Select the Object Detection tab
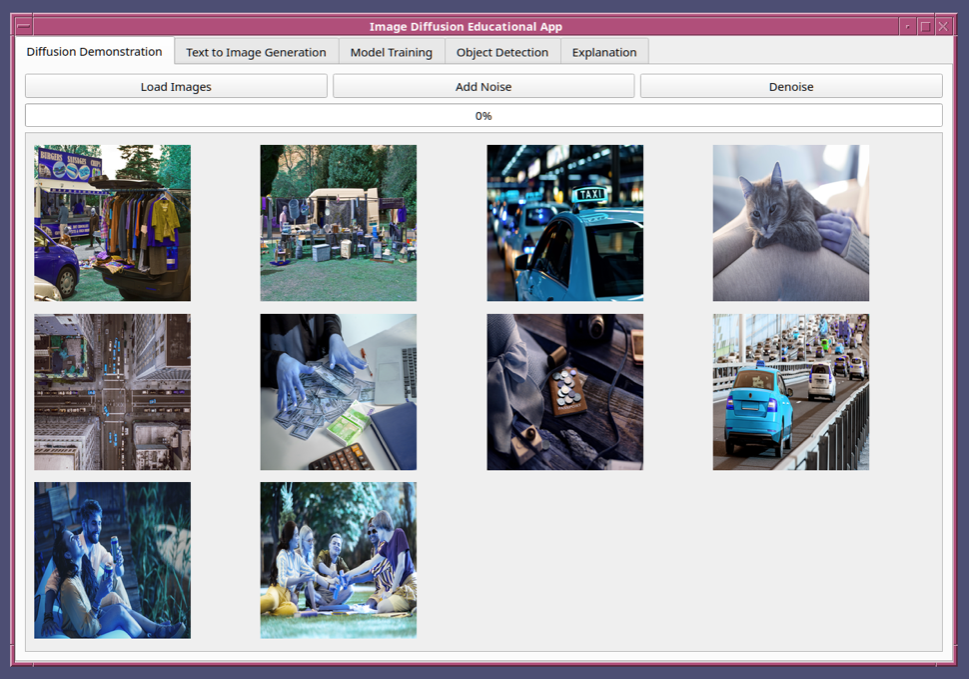969x679 pixels. [502, 52]
